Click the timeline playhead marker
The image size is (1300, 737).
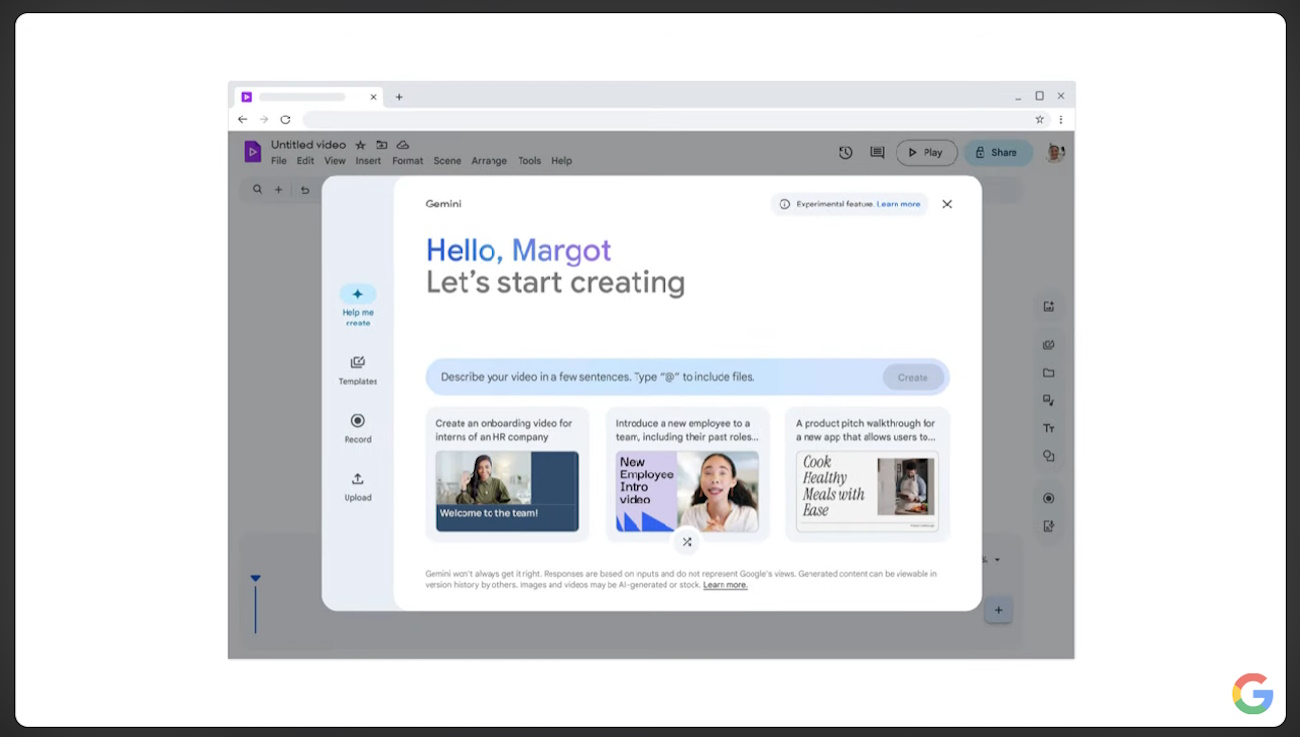pyautogui.click(x=255, y=579)
